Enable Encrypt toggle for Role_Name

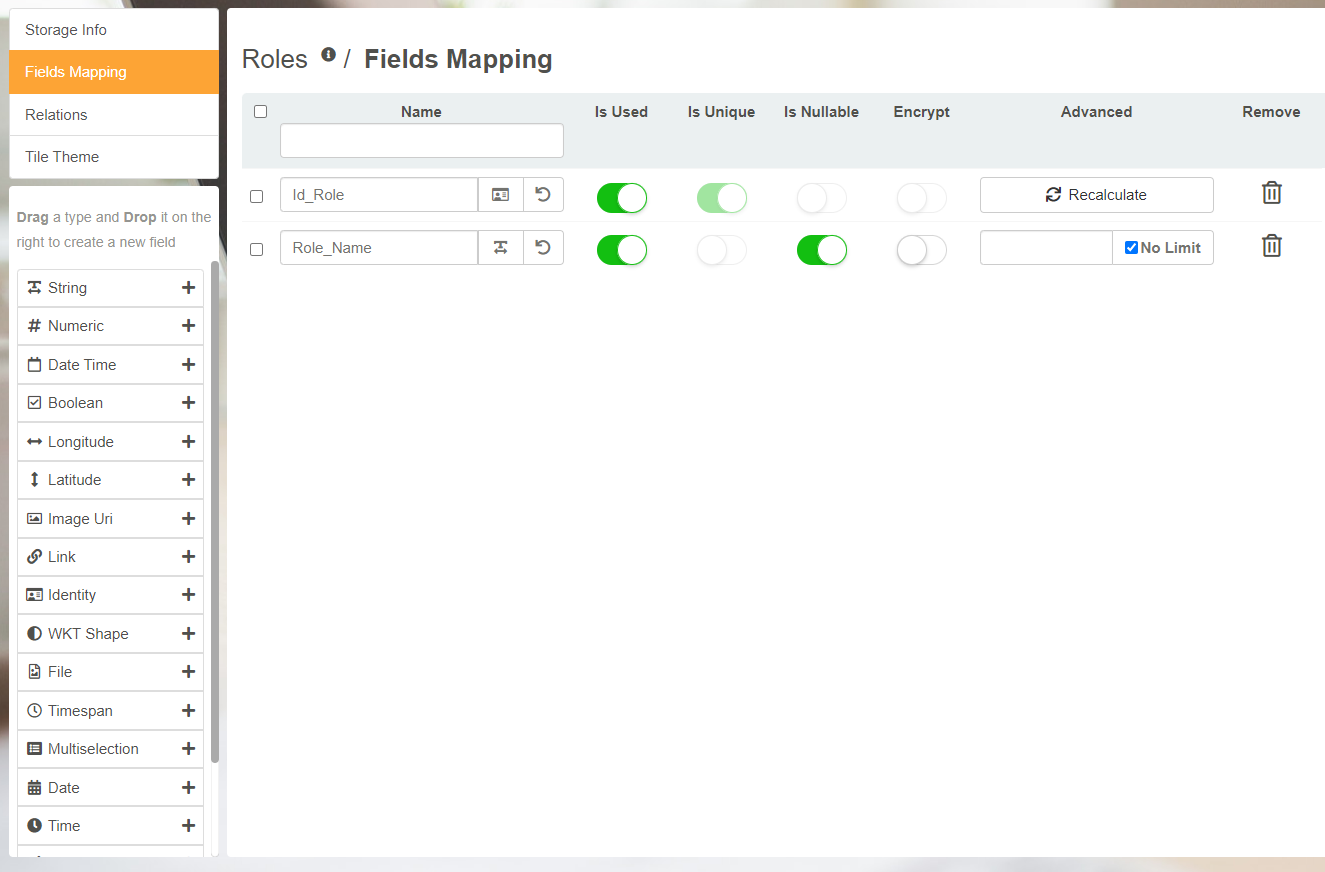(x=921, y=249)
